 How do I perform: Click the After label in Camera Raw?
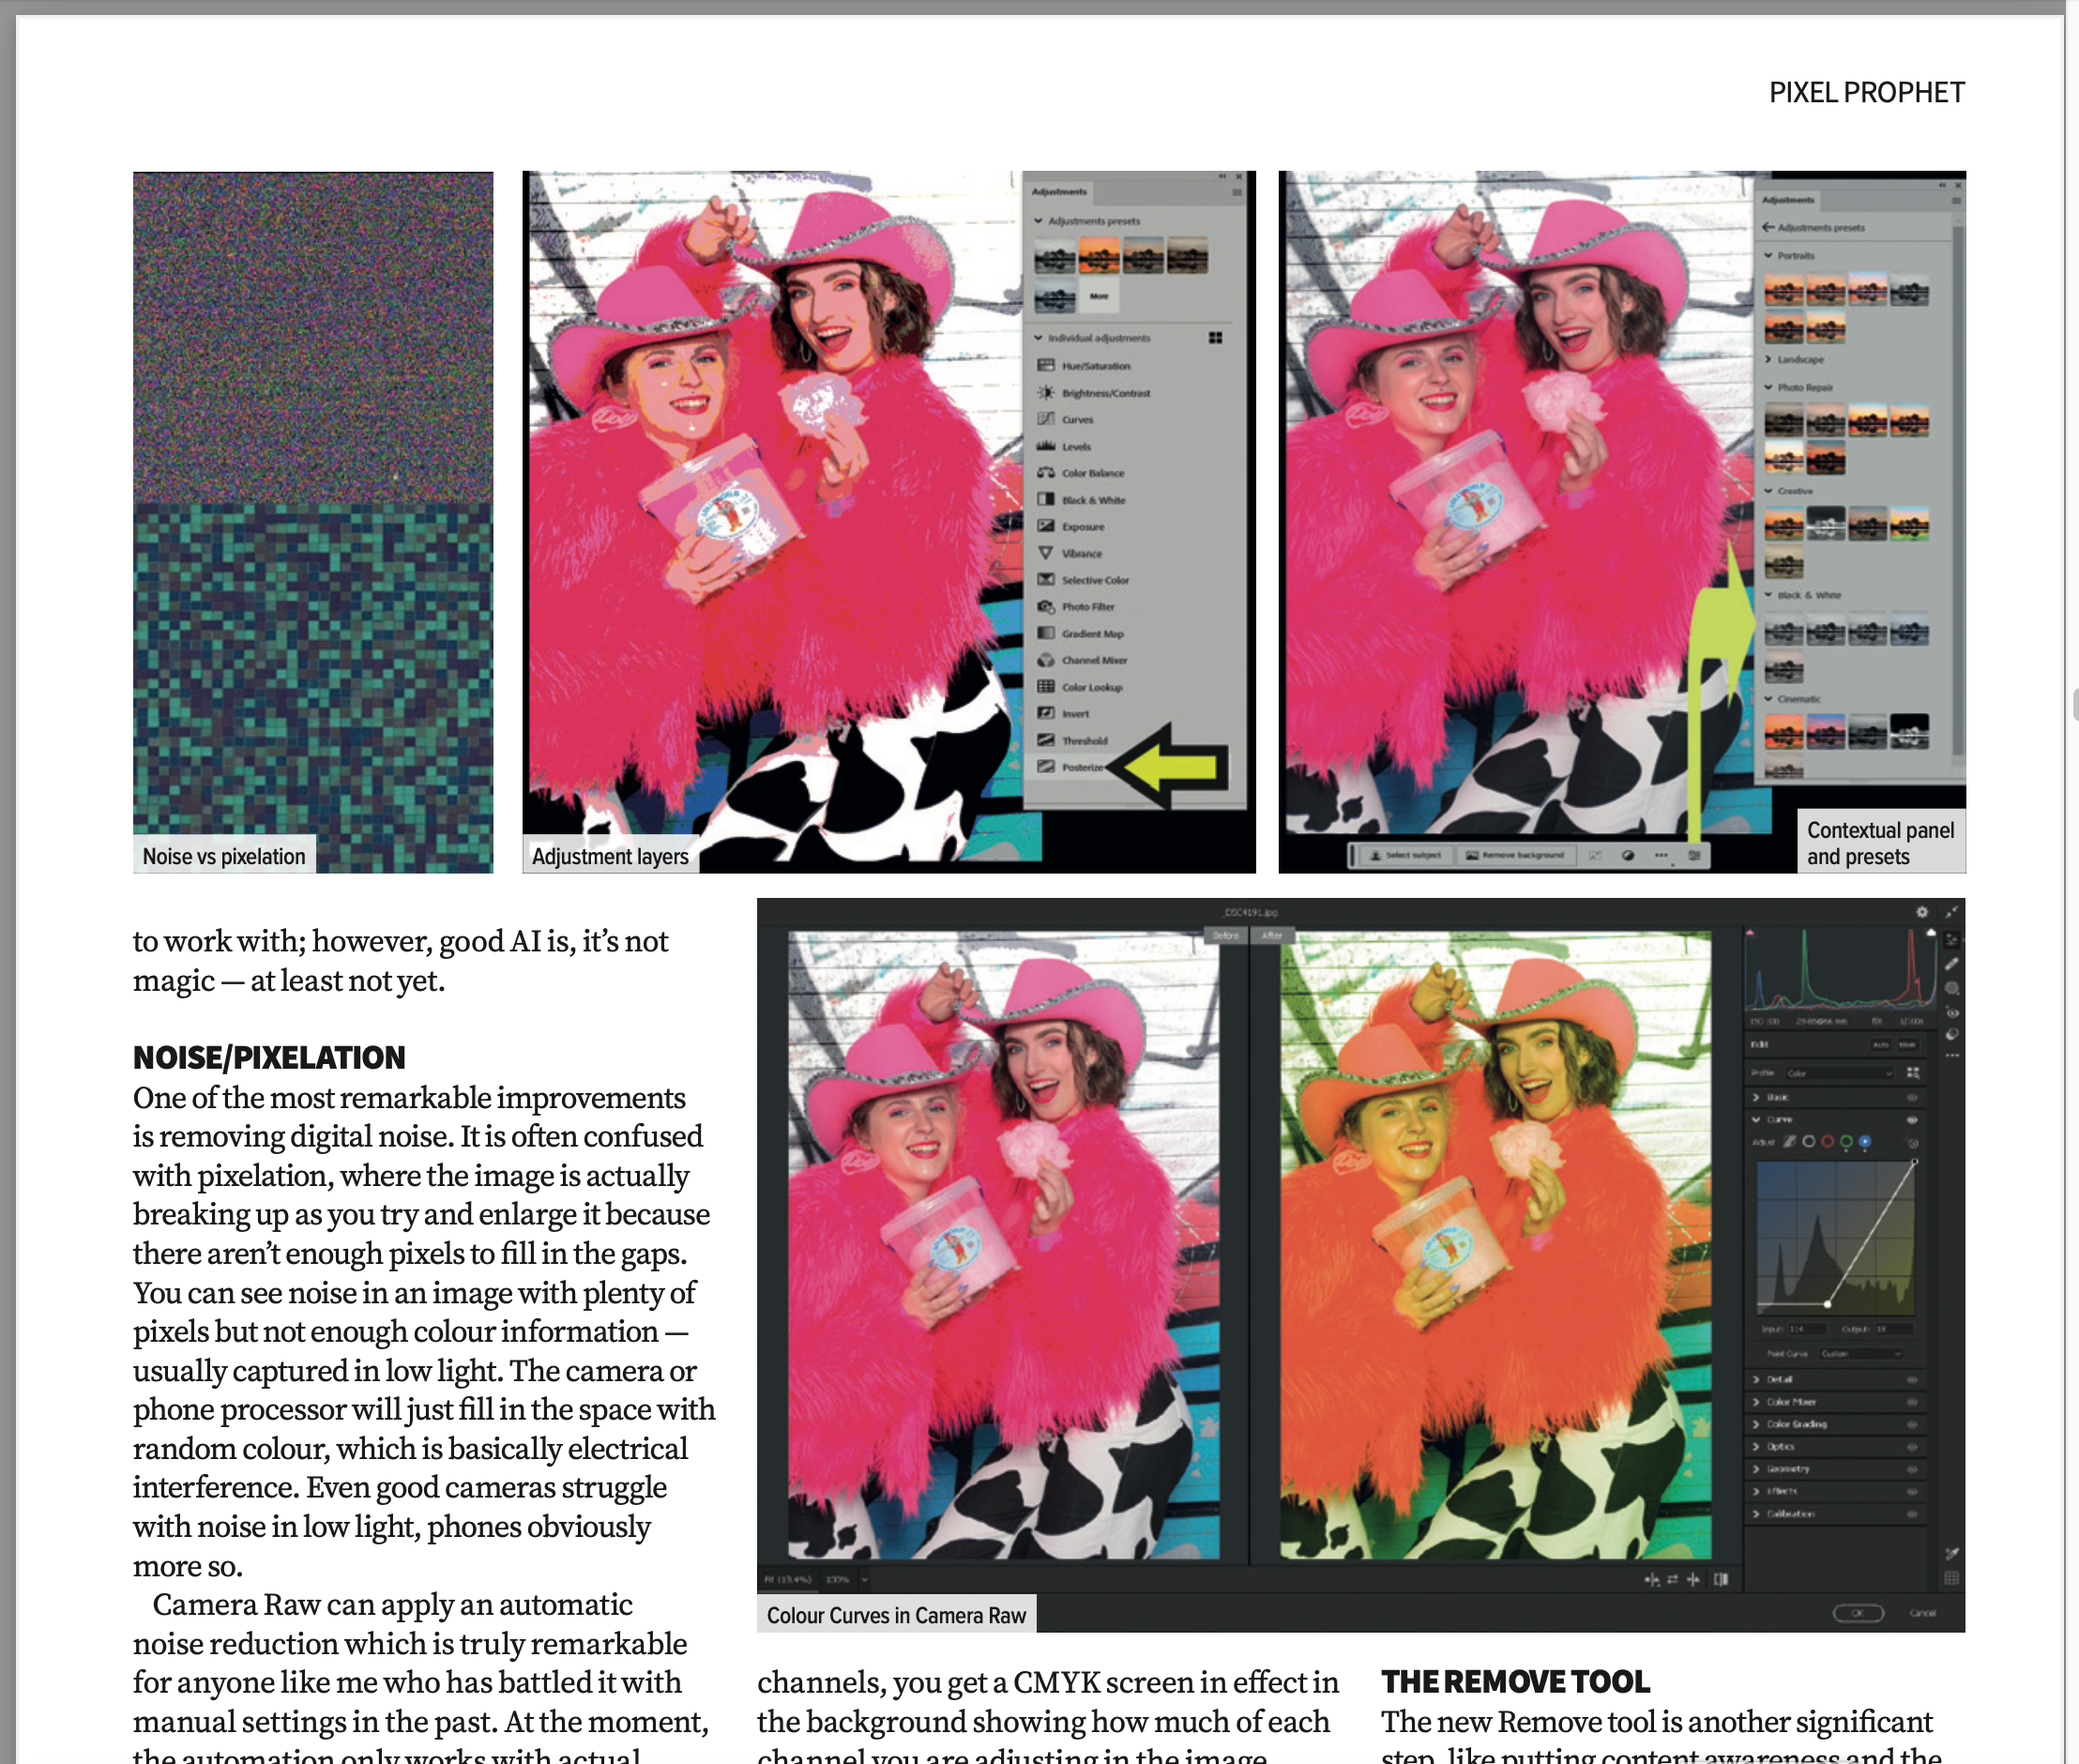(x=1272, y=936)
